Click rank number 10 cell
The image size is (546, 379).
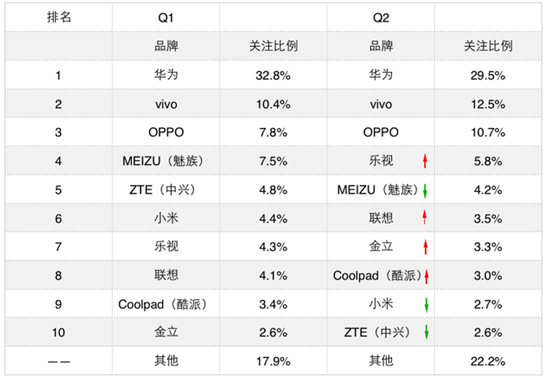[x=58, y=332]
